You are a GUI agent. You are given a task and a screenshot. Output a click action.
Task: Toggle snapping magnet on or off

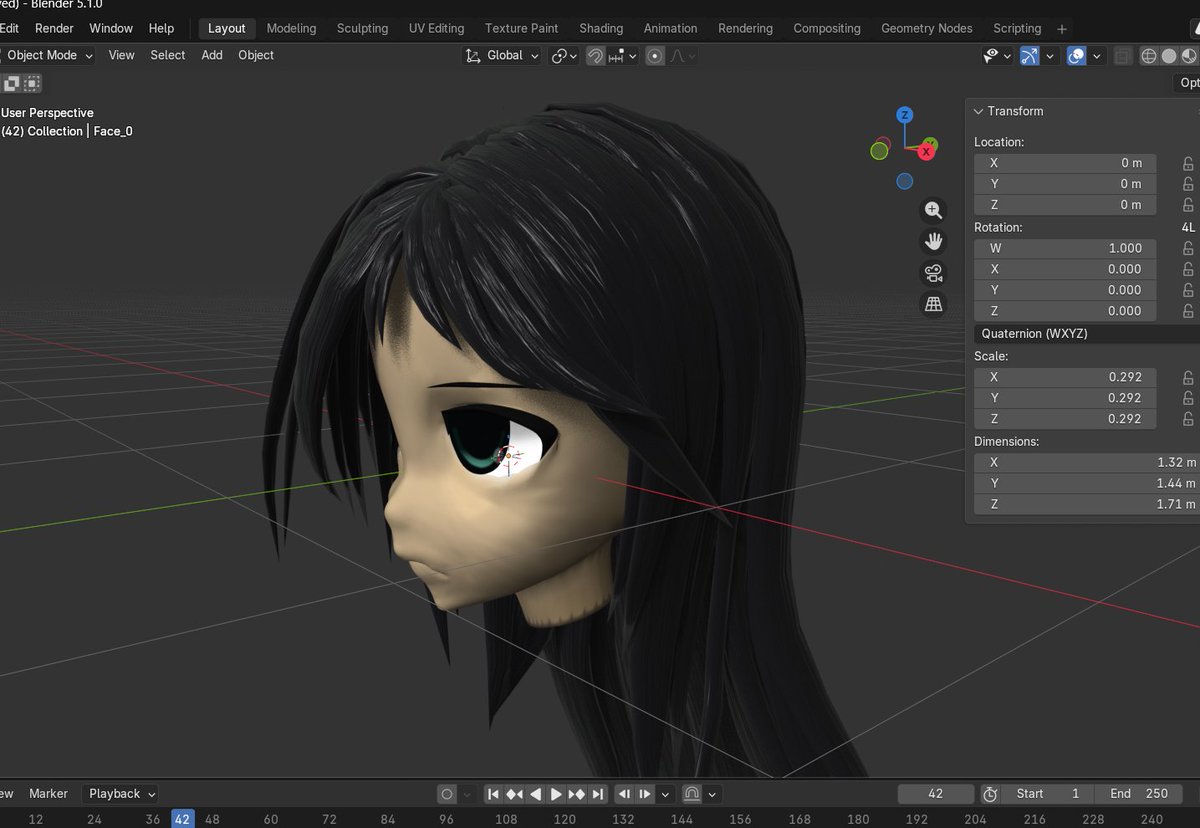click(595, 56)
